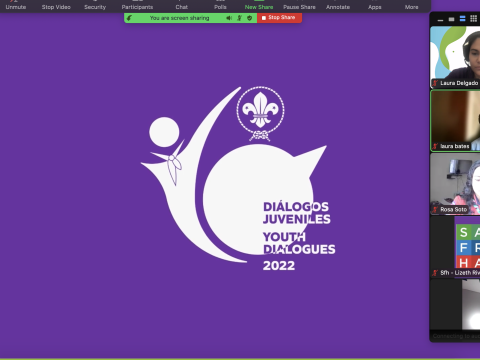Expand the More options menu

click(411, 6)
